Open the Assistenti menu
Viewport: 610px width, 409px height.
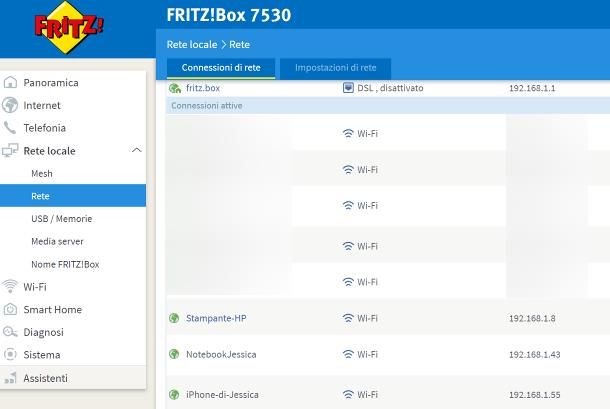[x=73, y=378]
